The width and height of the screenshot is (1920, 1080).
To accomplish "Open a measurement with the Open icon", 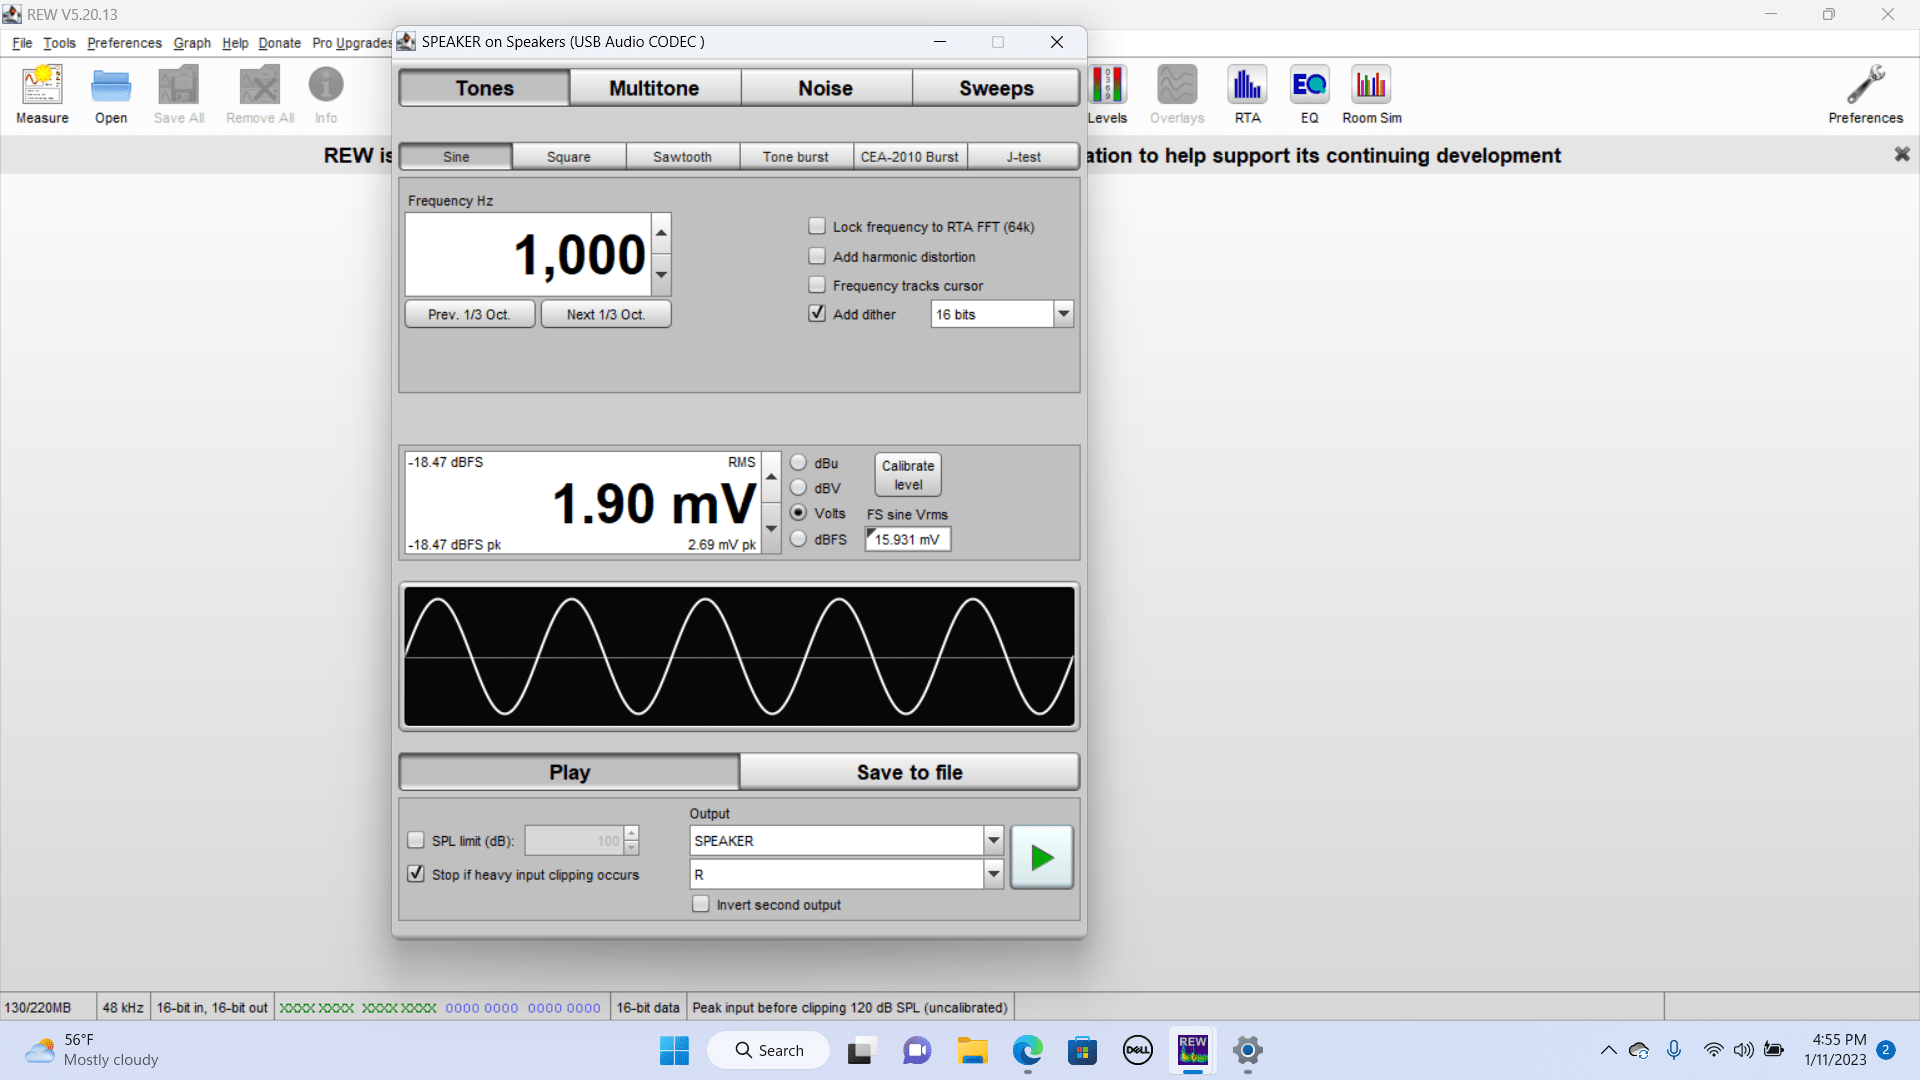I will (x=111, y=95).
